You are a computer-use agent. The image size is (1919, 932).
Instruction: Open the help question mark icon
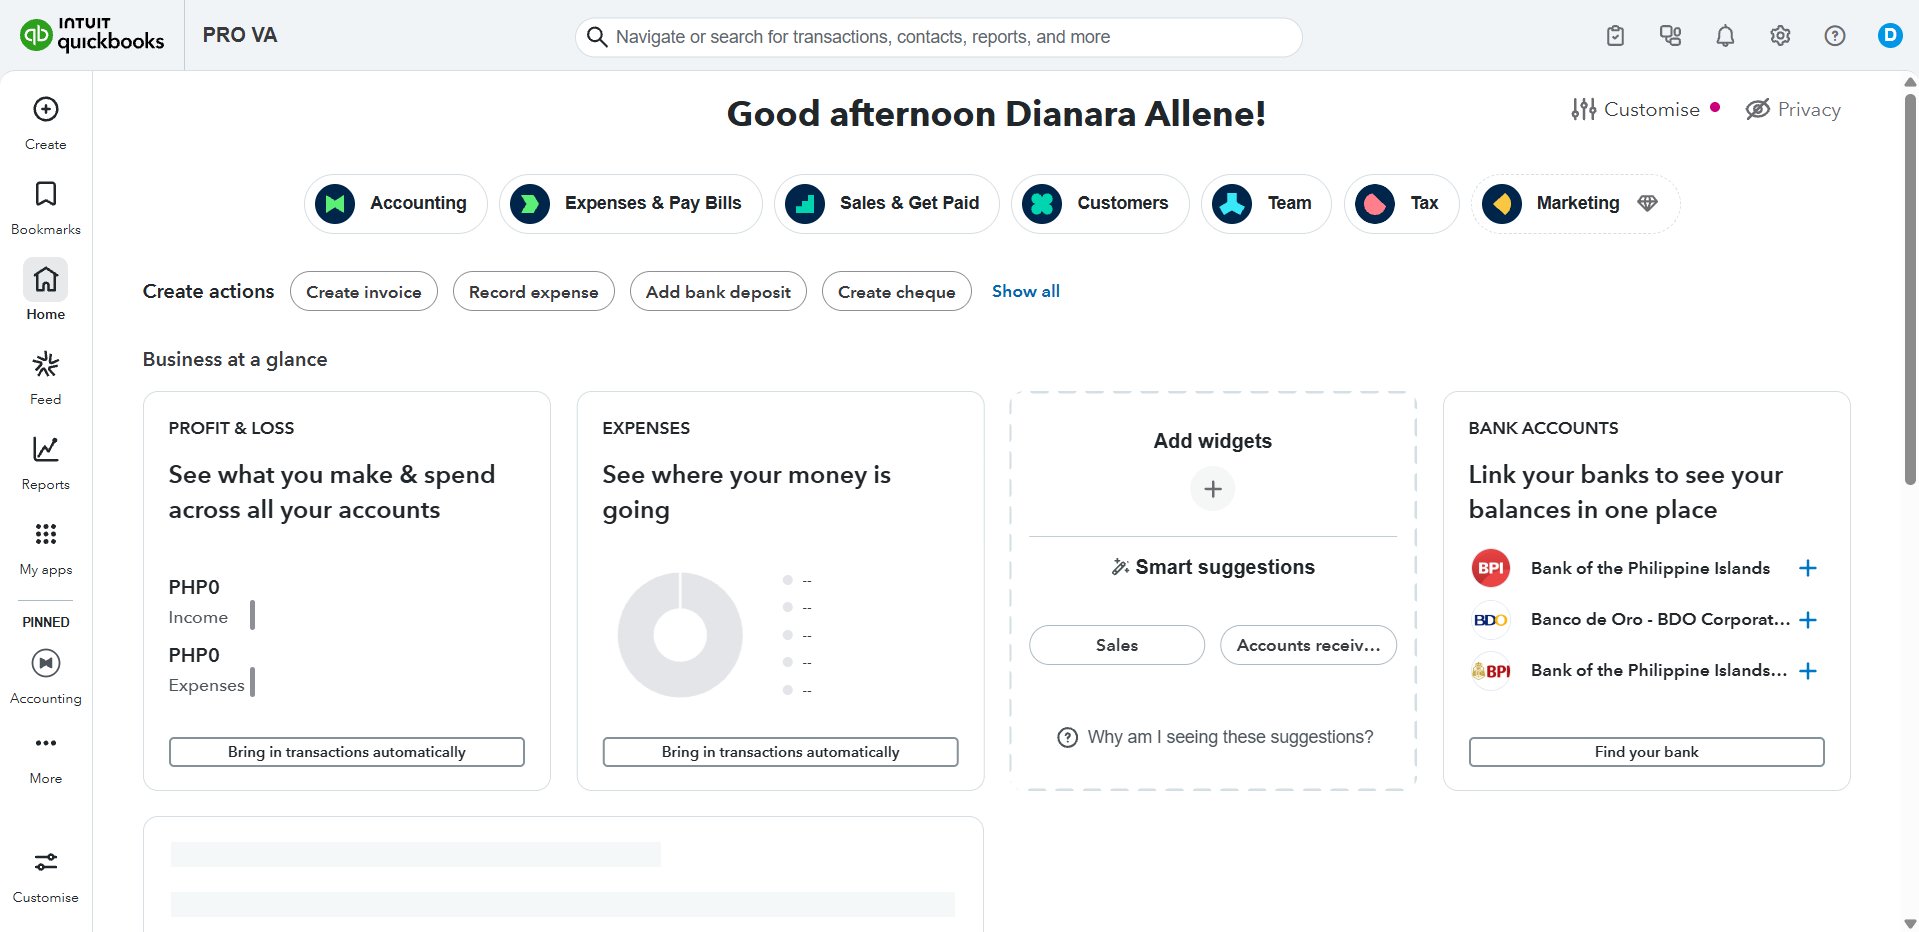click(1835, 36)
